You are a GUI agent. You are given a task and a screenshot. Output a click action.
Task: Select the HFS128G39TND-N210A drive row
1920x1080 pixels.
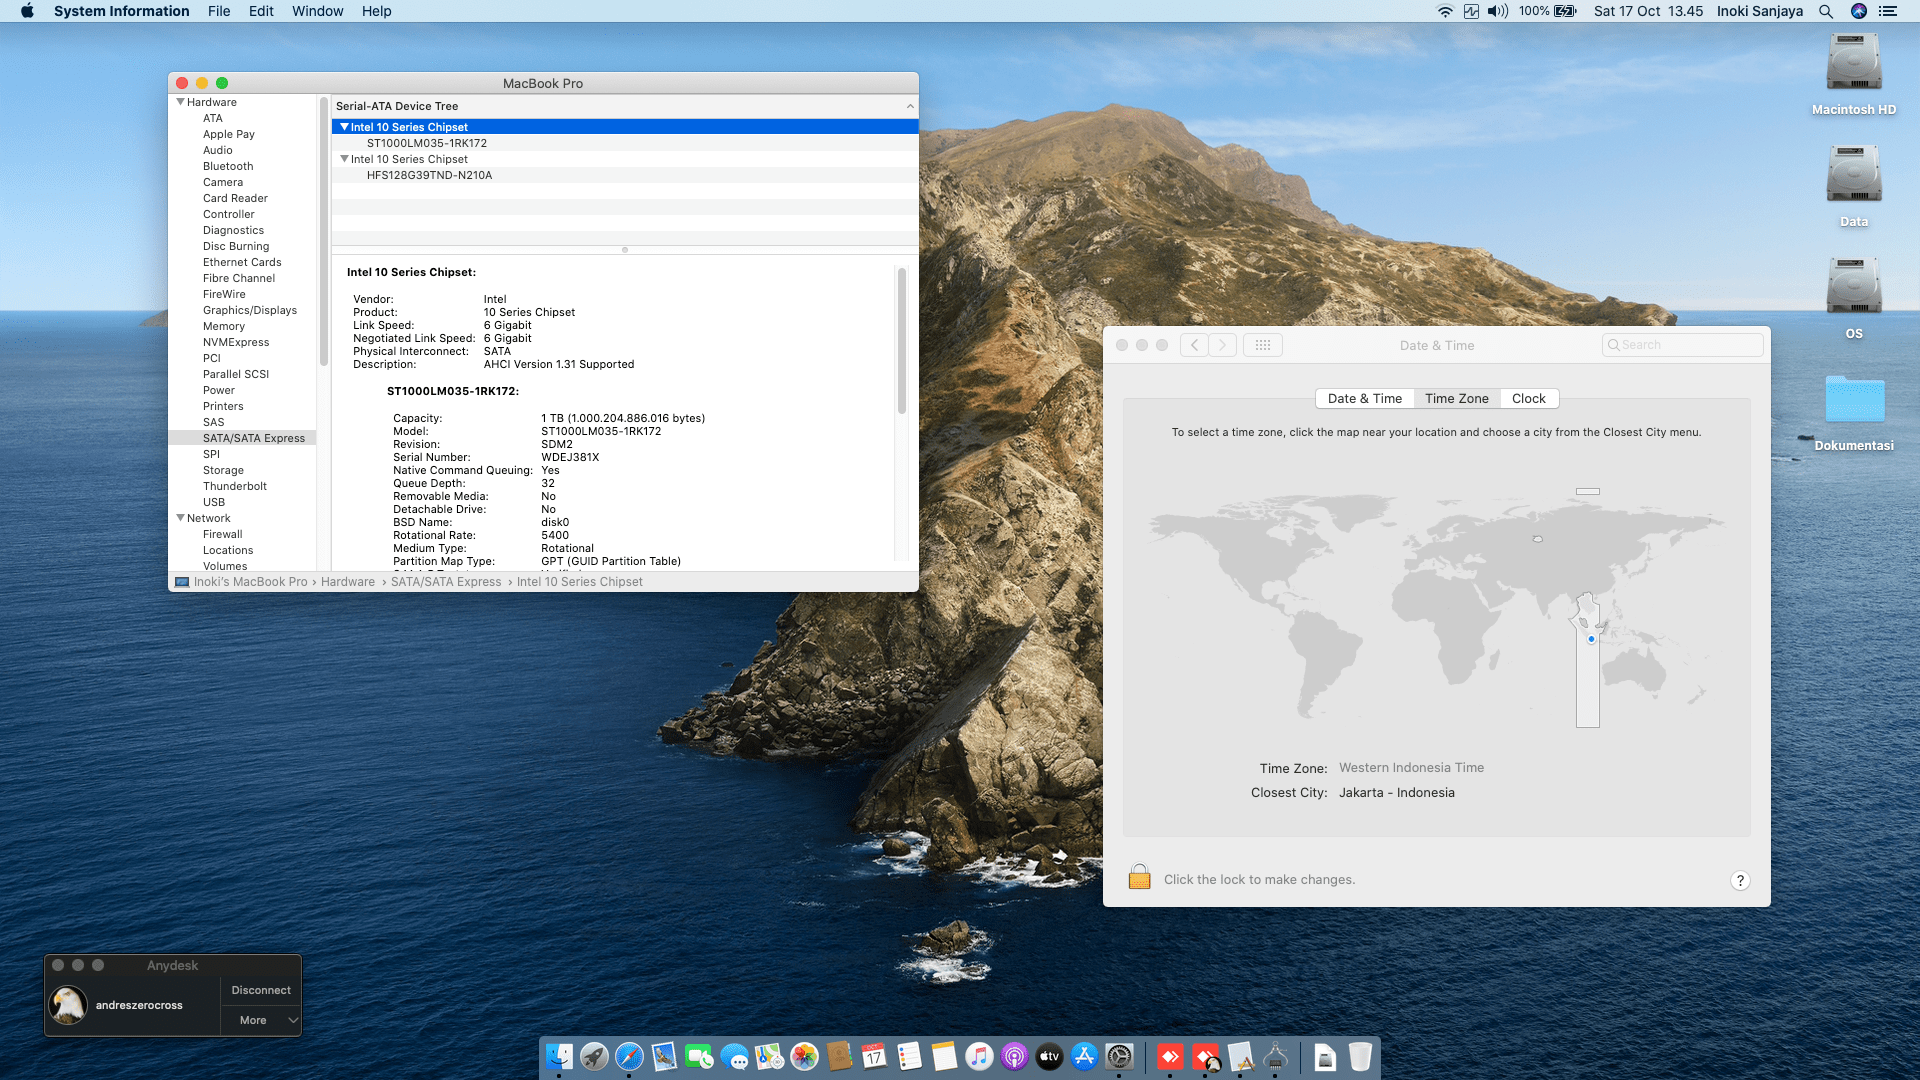(x=429, y=175)
